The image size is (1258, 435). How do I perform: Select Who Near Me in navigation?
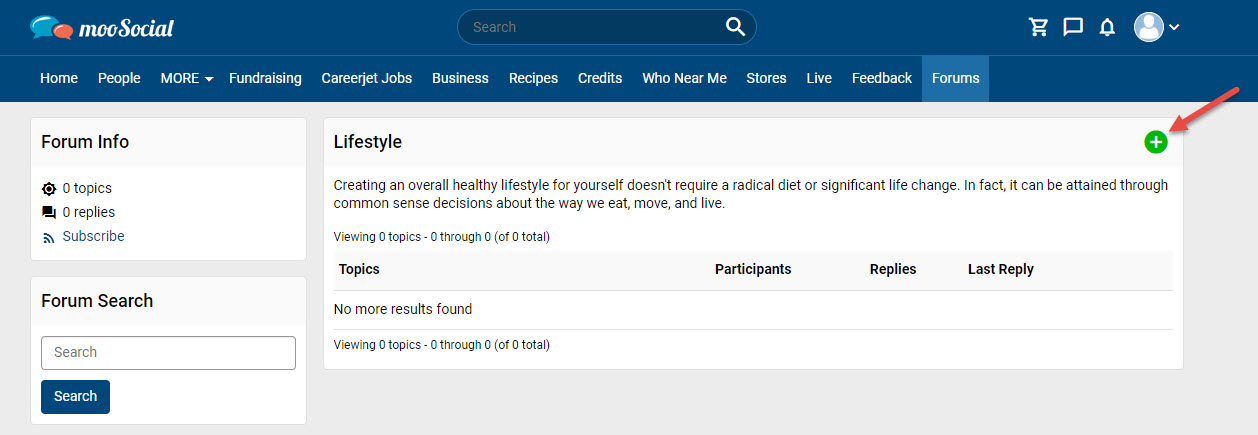[x=684, y=78]
